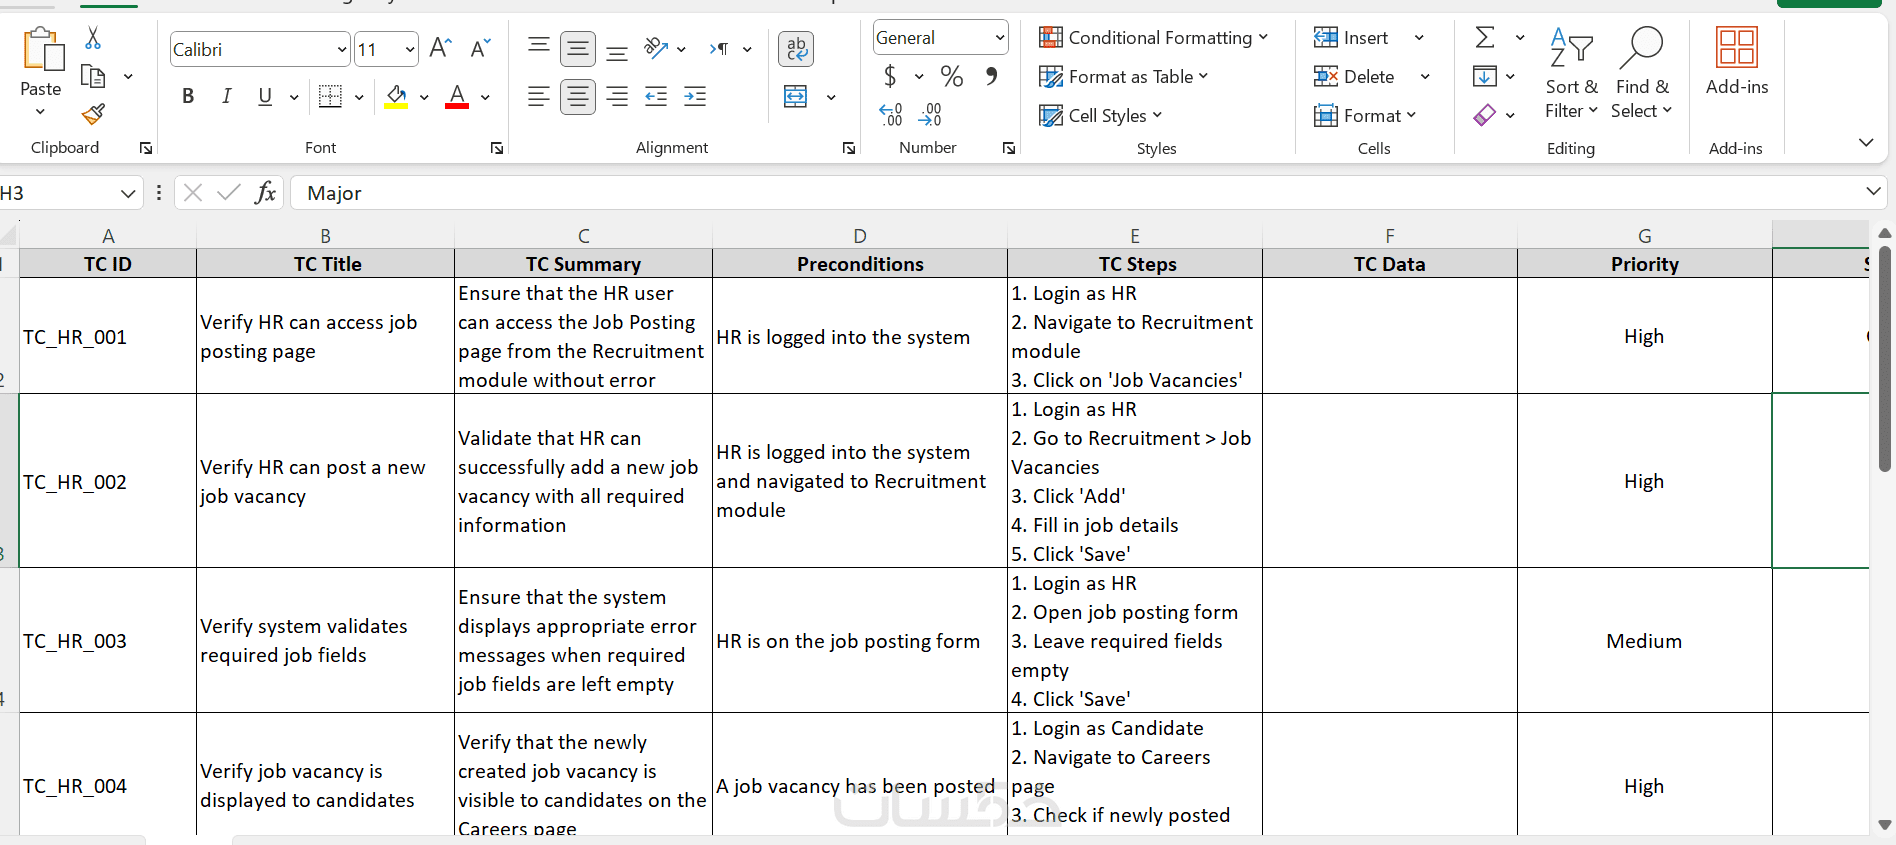Open the font size dropdown

410,49
